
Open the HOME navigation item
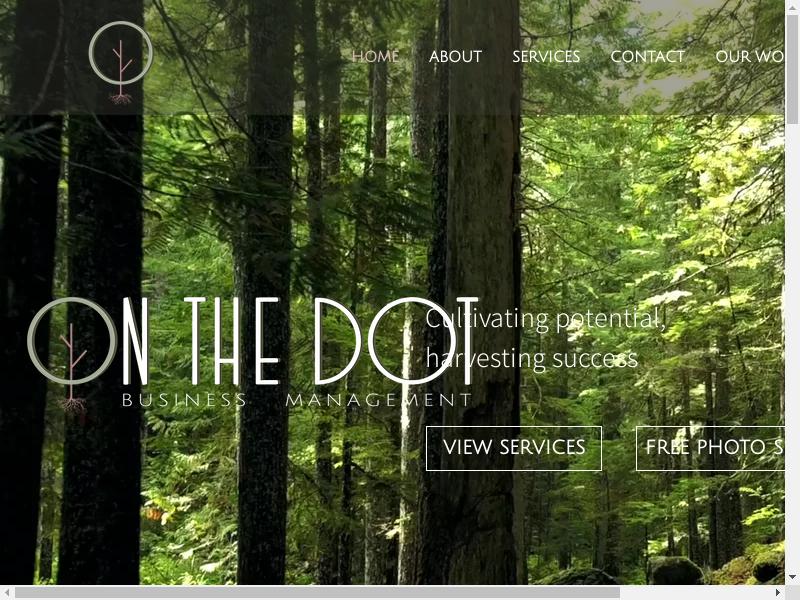[x=376, y=56]
